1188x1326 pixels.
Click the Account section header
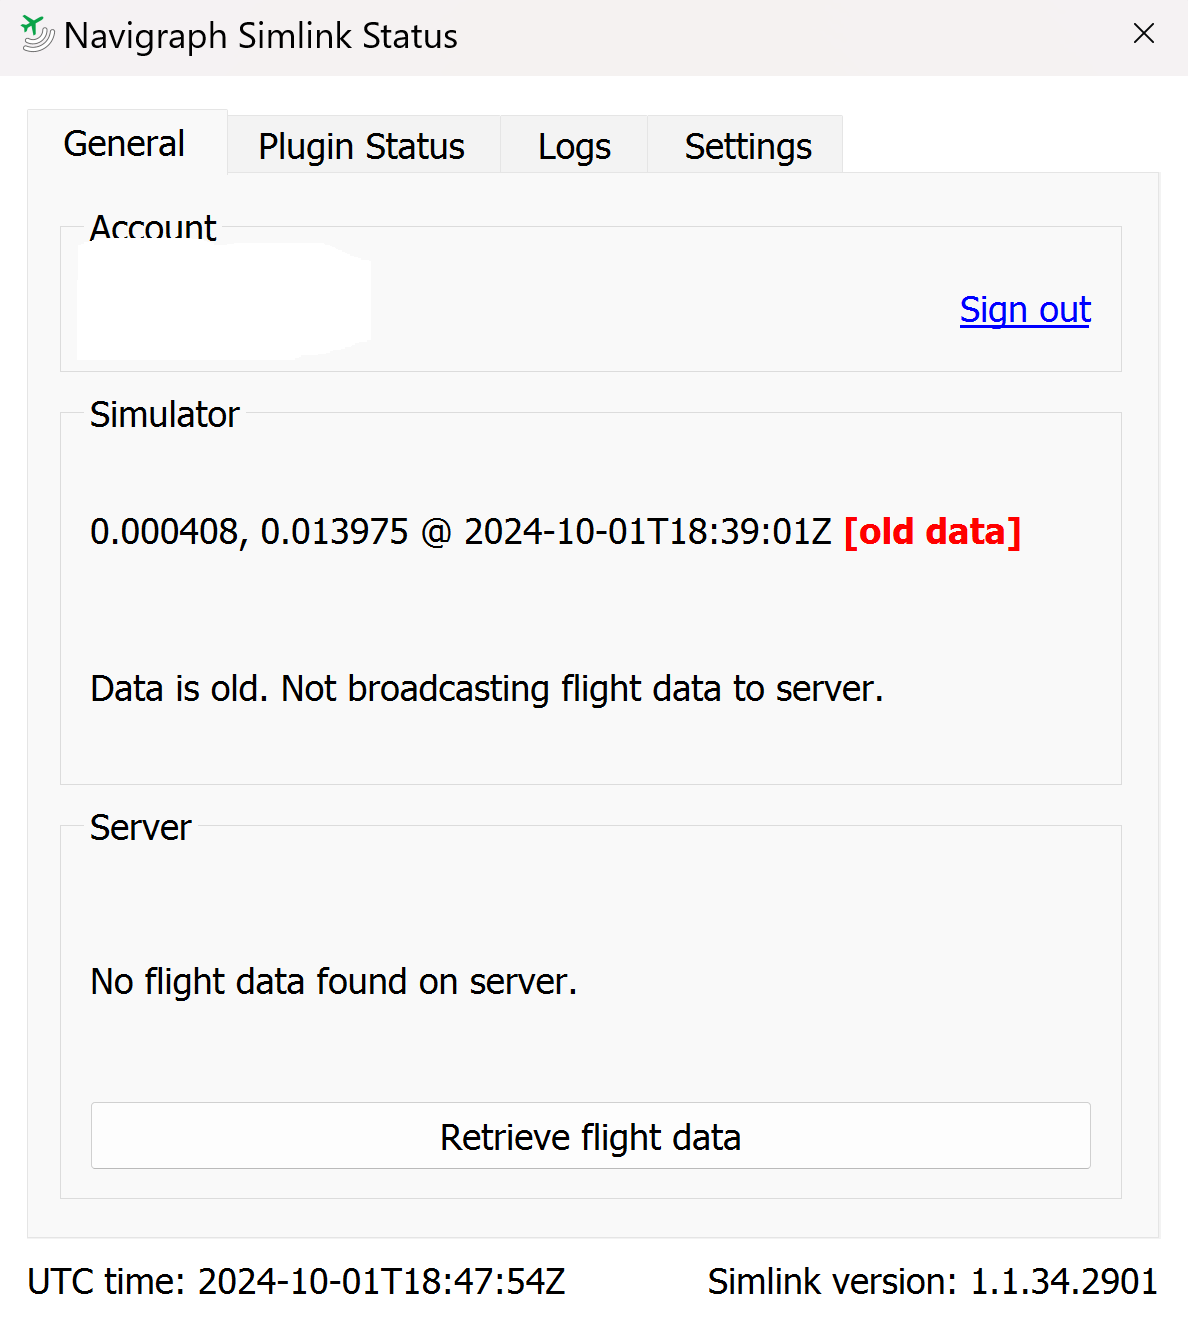pos(153,228)
